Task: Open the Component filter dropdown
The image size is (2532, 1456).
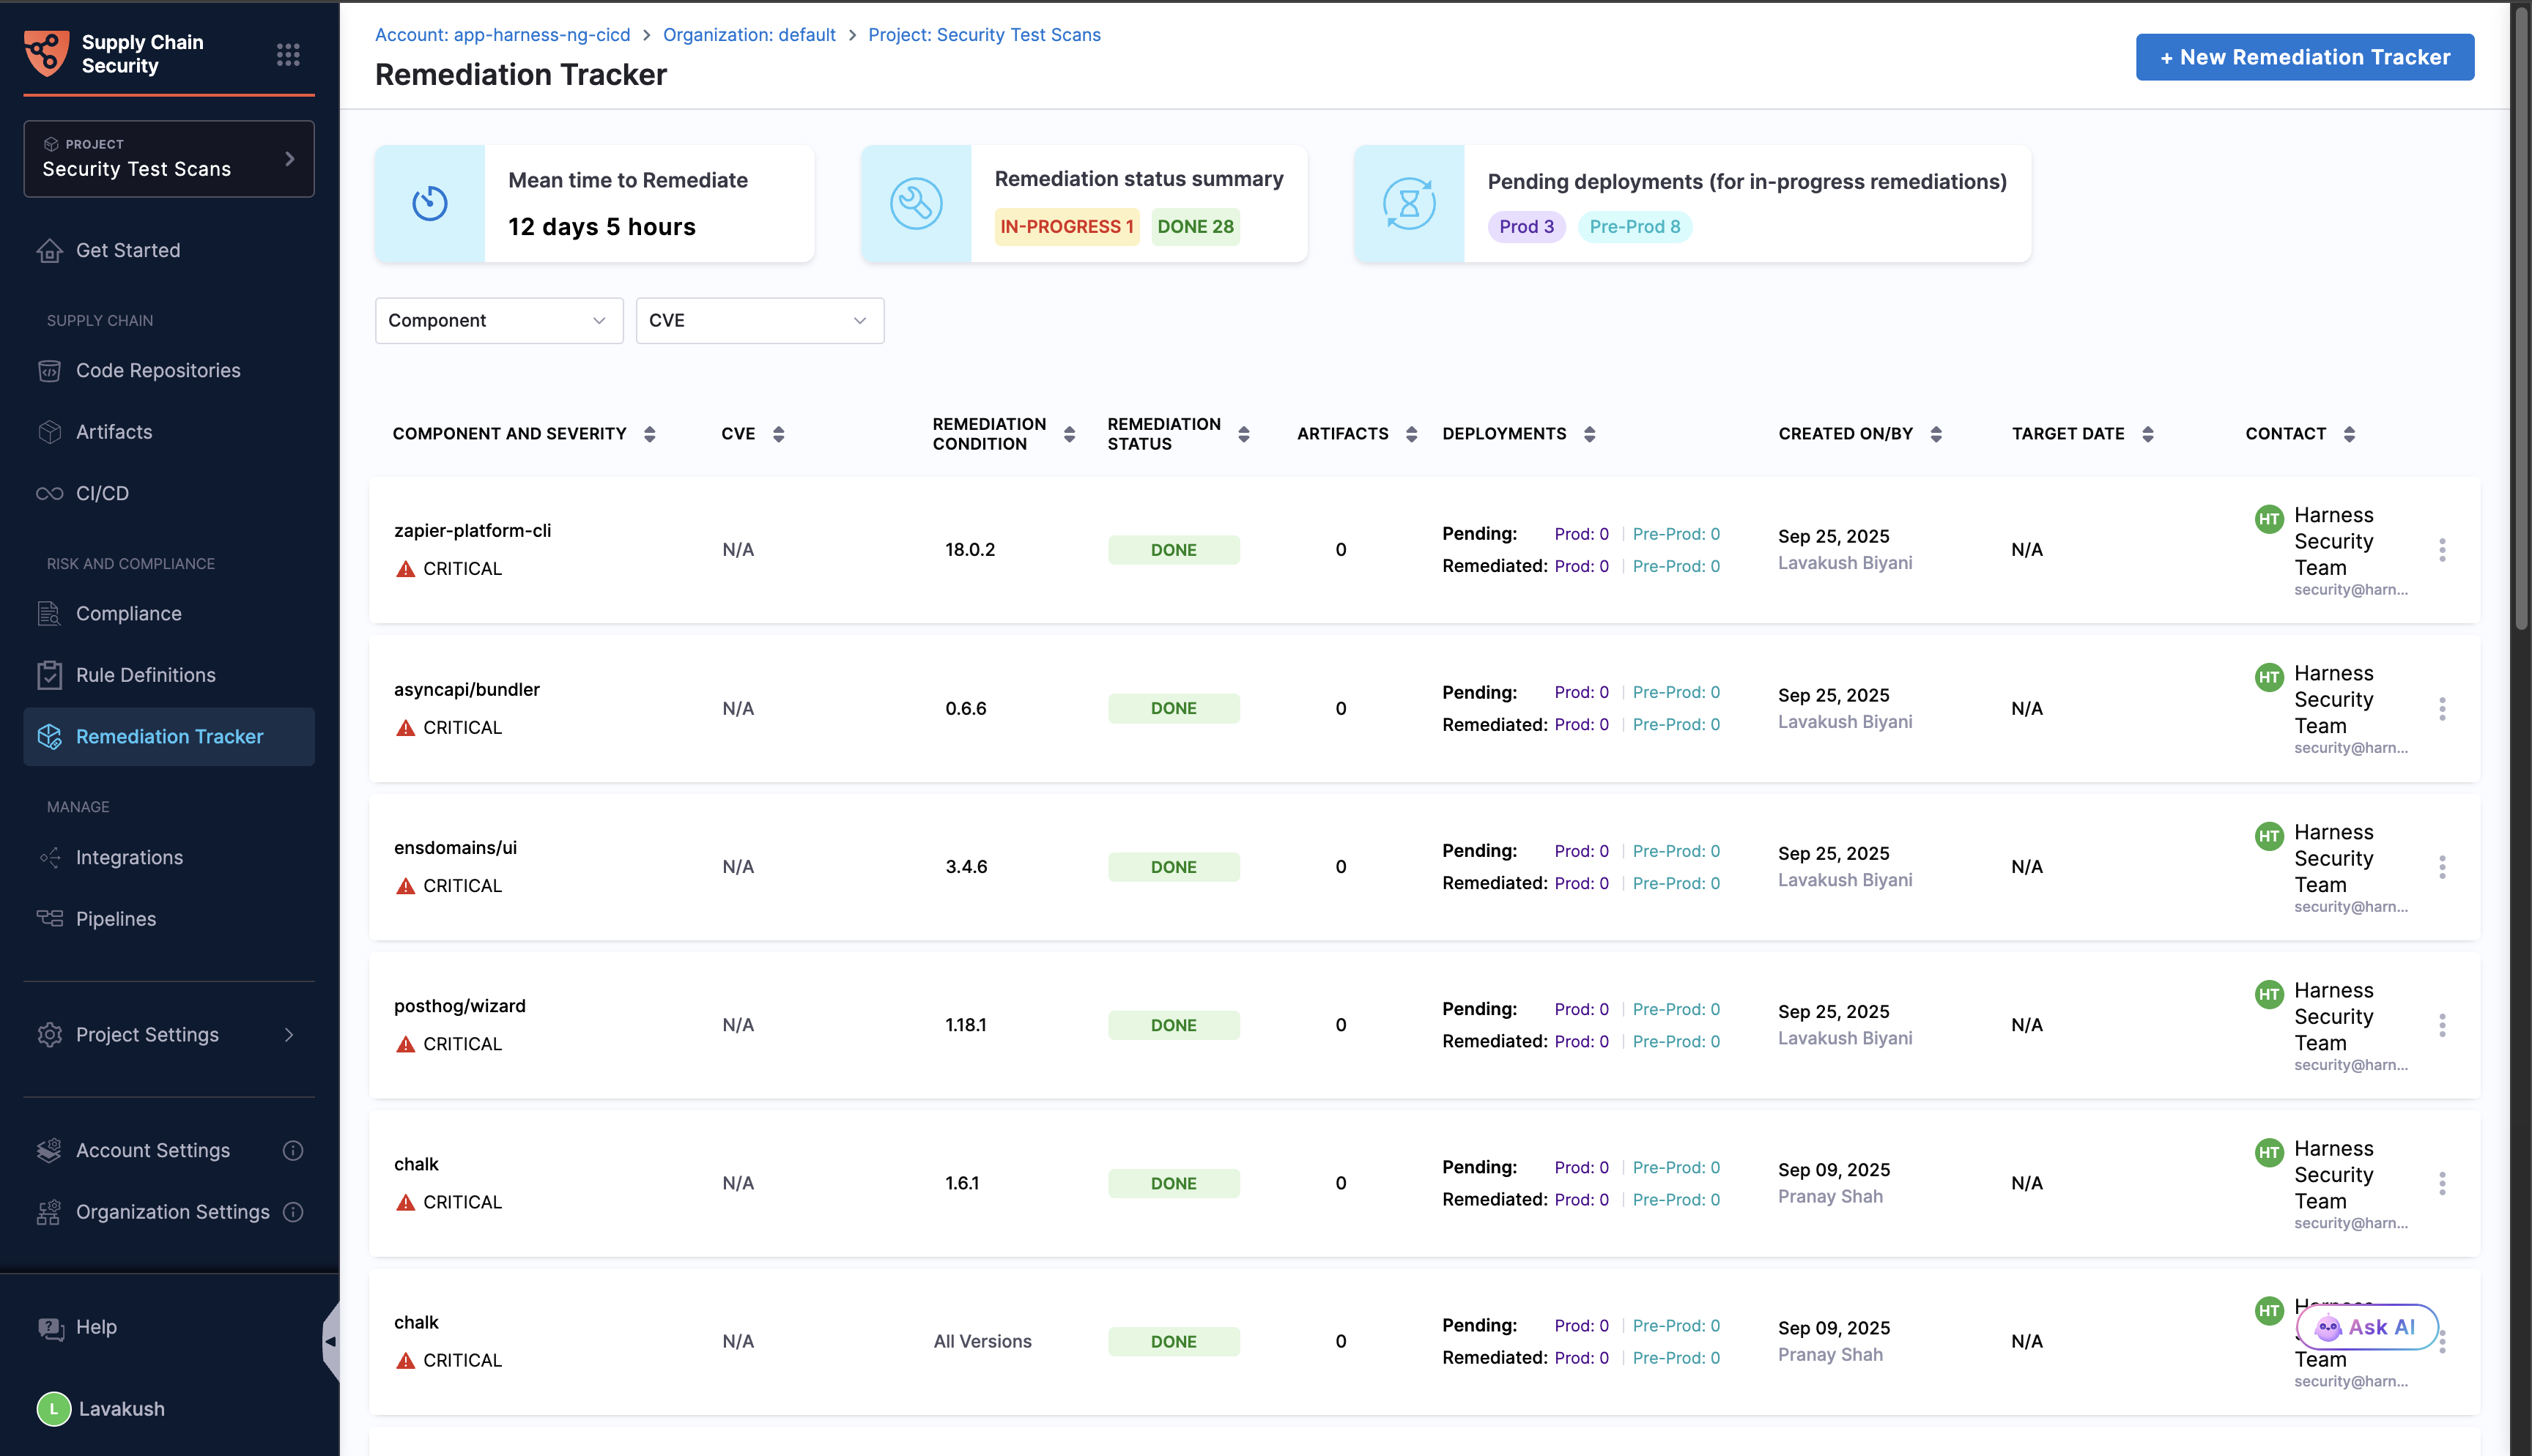Action: tap(498, 321)
